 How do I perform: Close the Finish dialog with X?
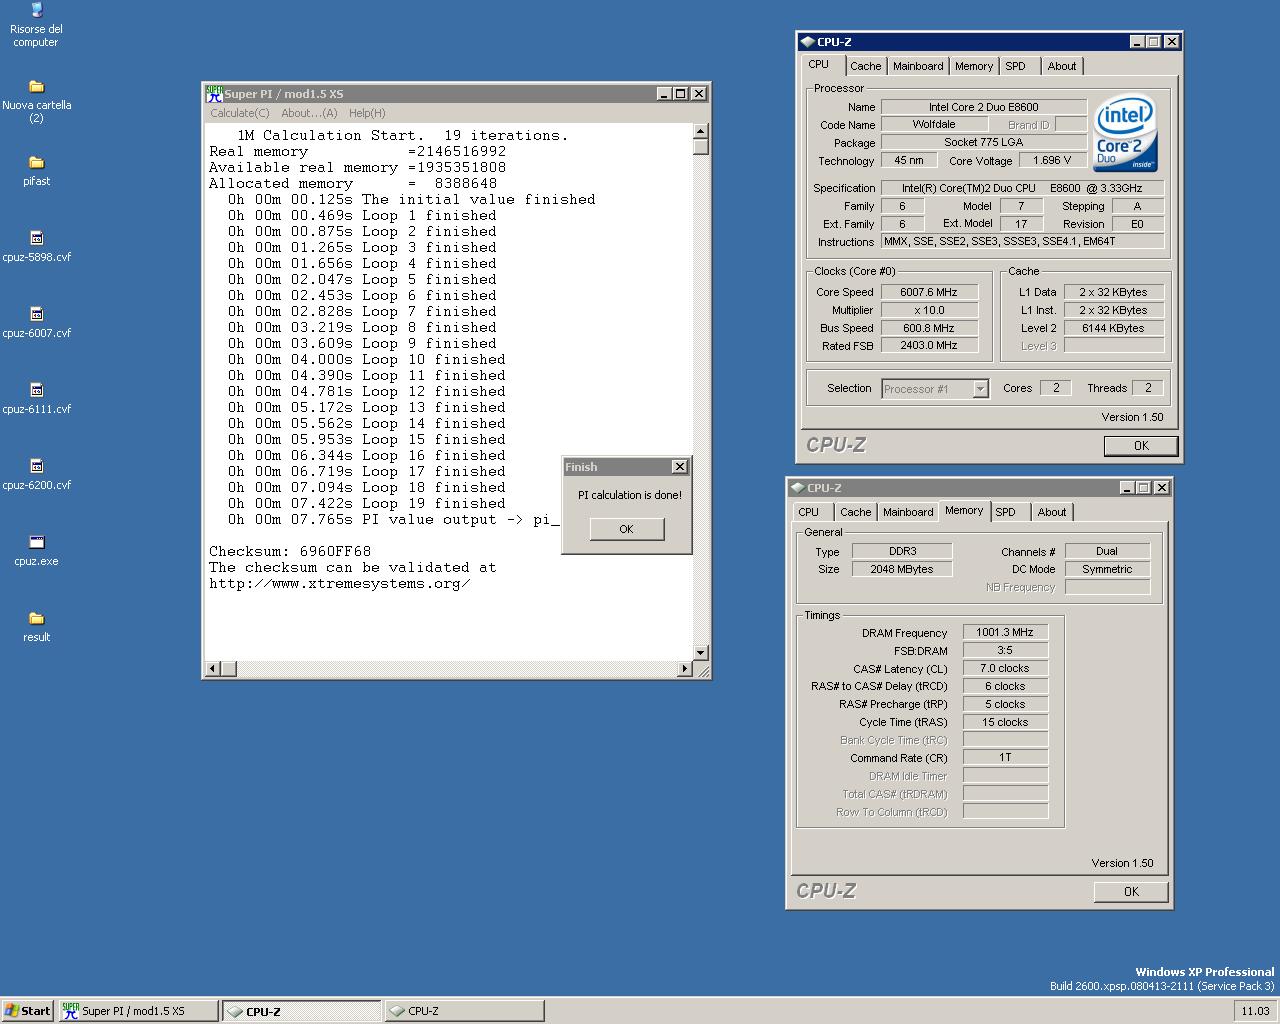coord(679,467)
